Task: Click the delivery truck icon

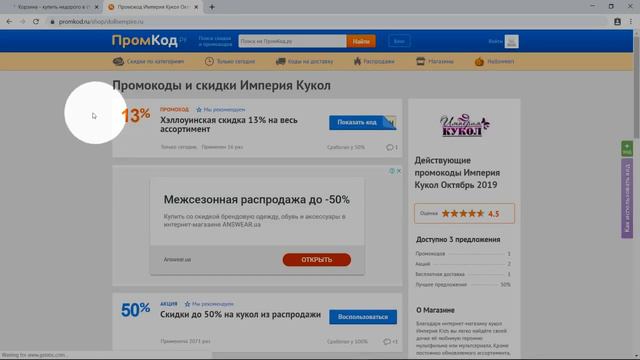Action: click(x=280, y=61)
